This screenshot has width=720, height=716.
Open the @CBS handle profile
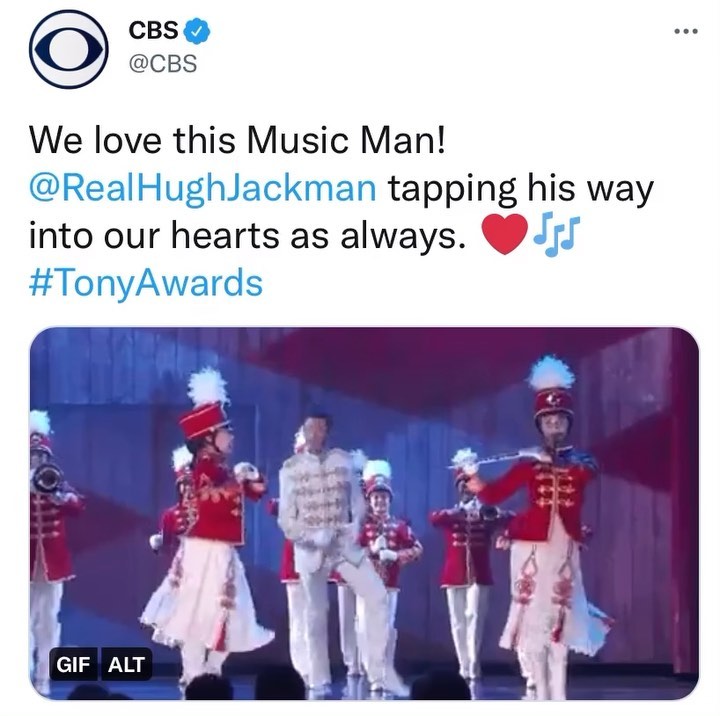pyautogui.click(x=163, y=63)
